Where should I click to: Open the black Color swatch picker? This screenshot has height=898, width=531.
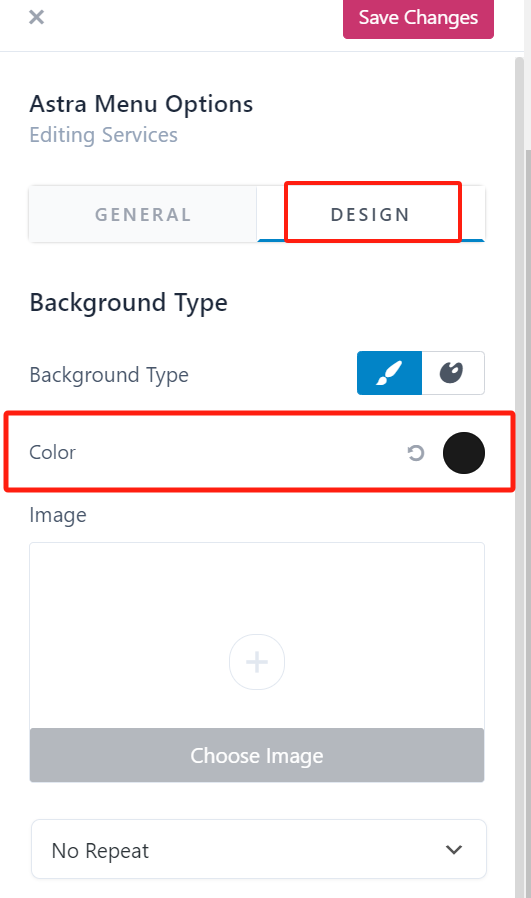click(463, 453)
